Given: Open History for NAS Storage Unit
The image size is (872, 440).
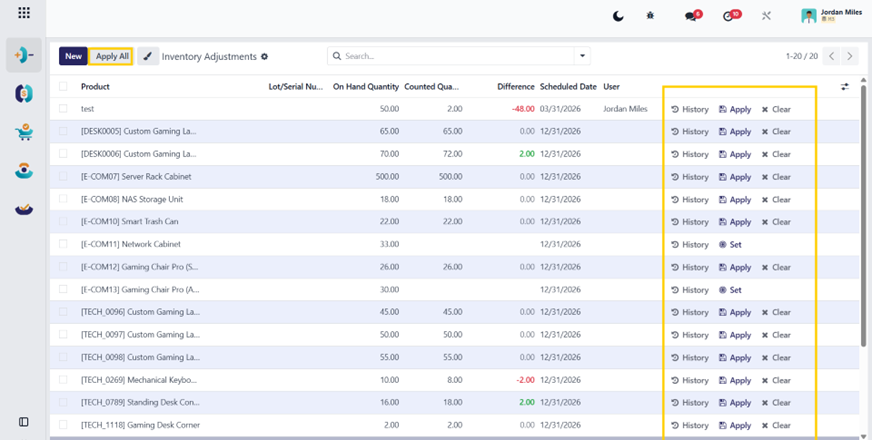Looking at the screenshot, I should click(690, 200).
